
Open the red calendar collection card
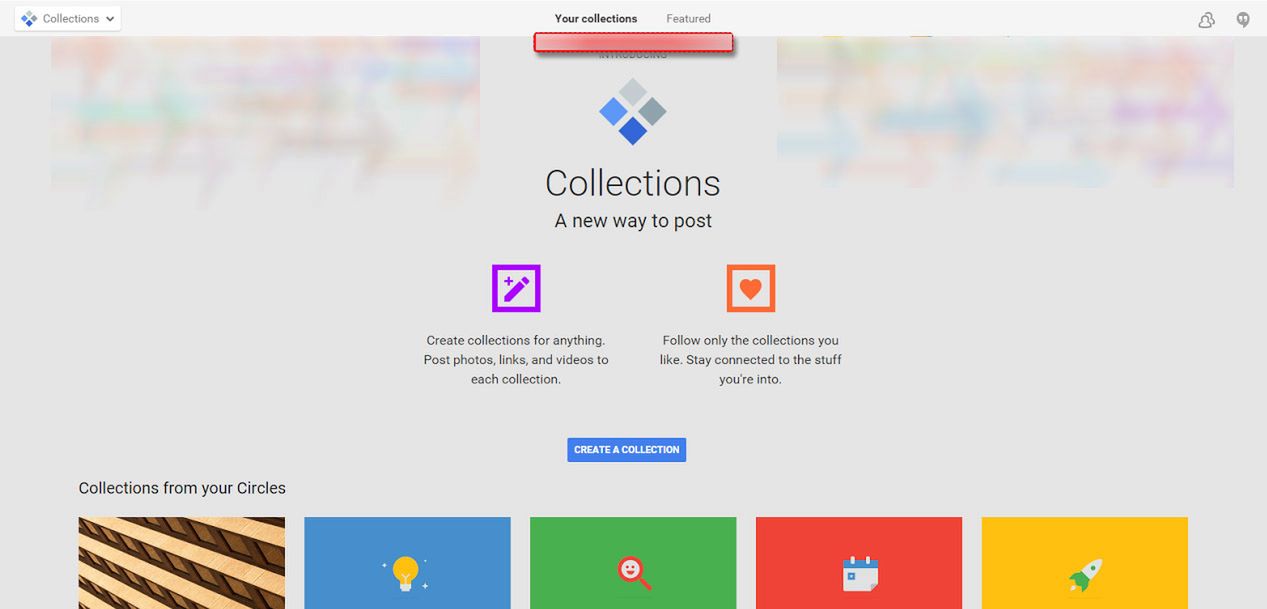click(859, 563)
